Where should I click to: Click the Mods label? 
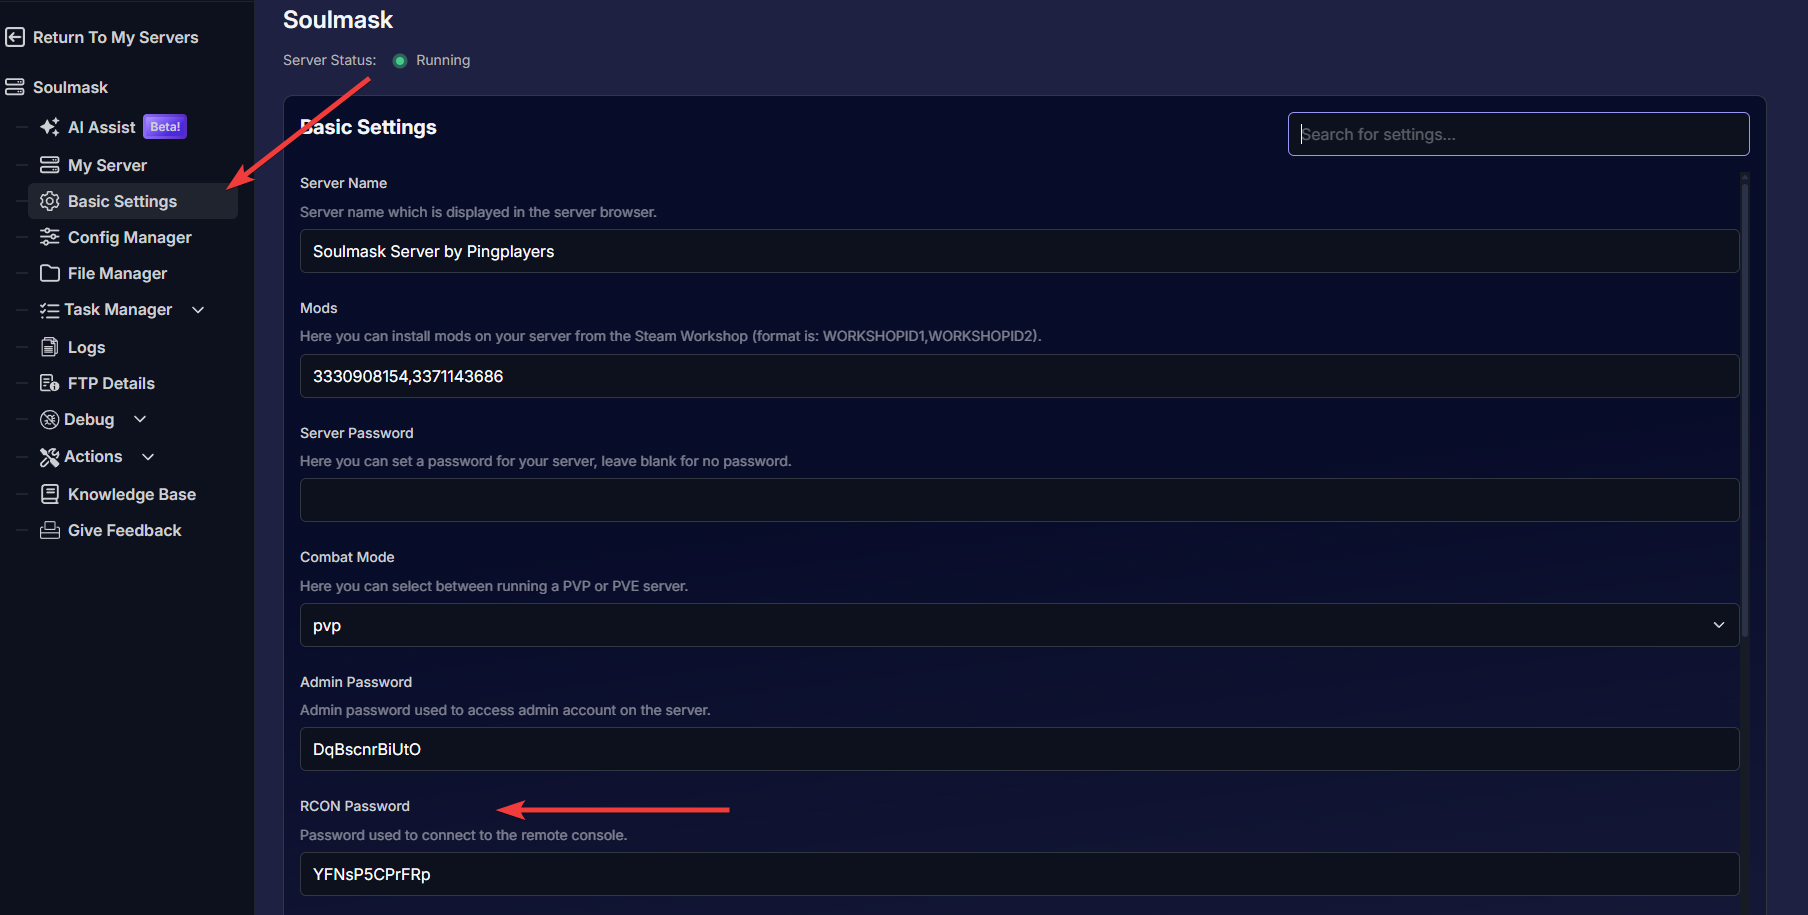319,308
